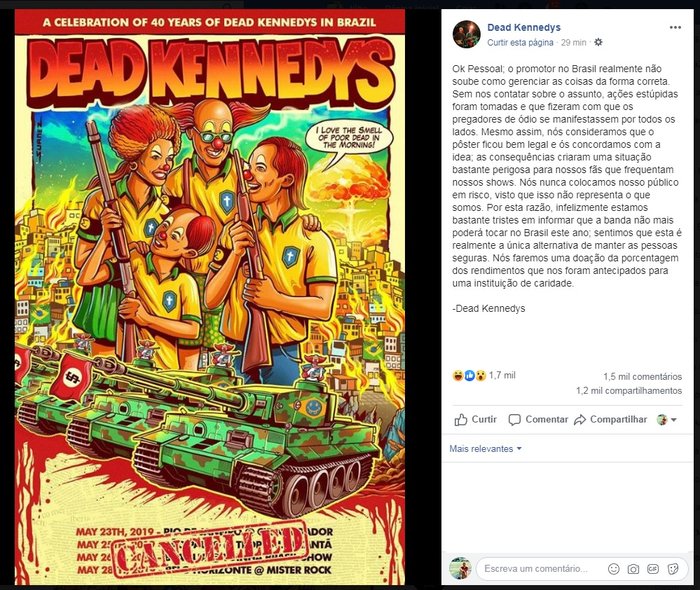Open the sticker picker icon

(672, 569)
